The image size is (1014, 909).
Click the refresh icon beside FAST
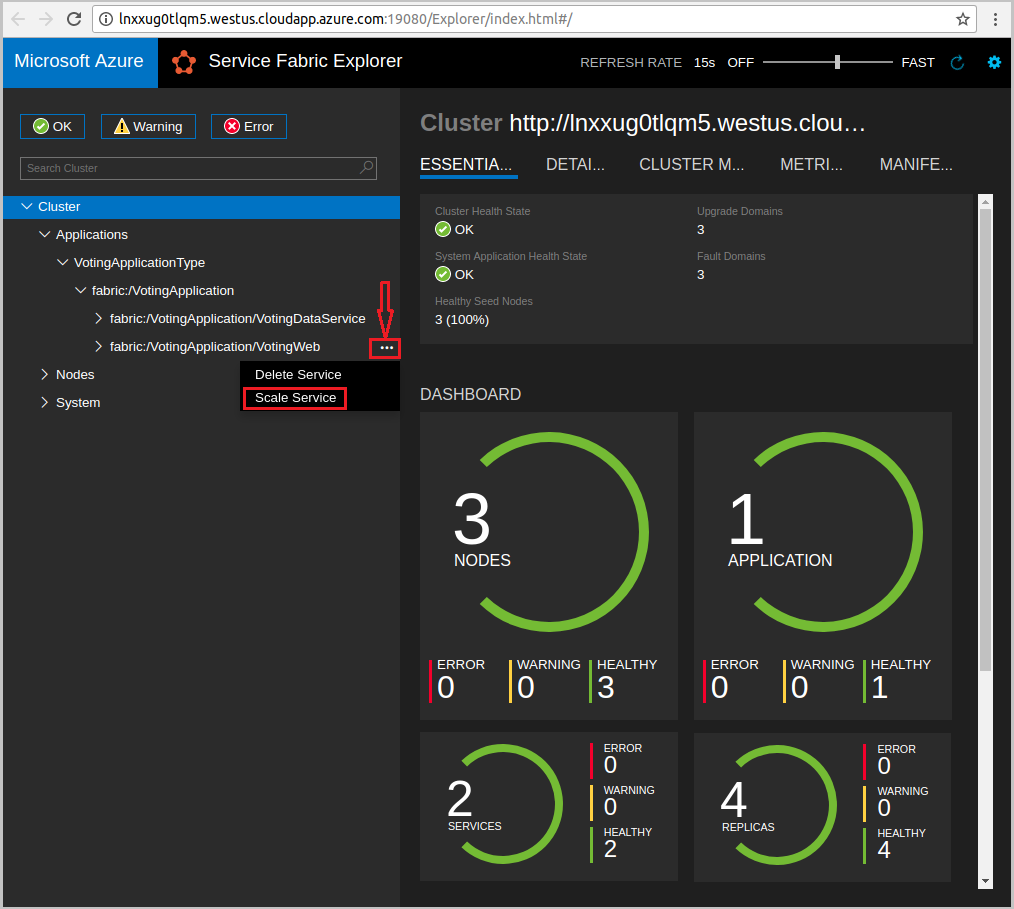(x=957, y=62)
